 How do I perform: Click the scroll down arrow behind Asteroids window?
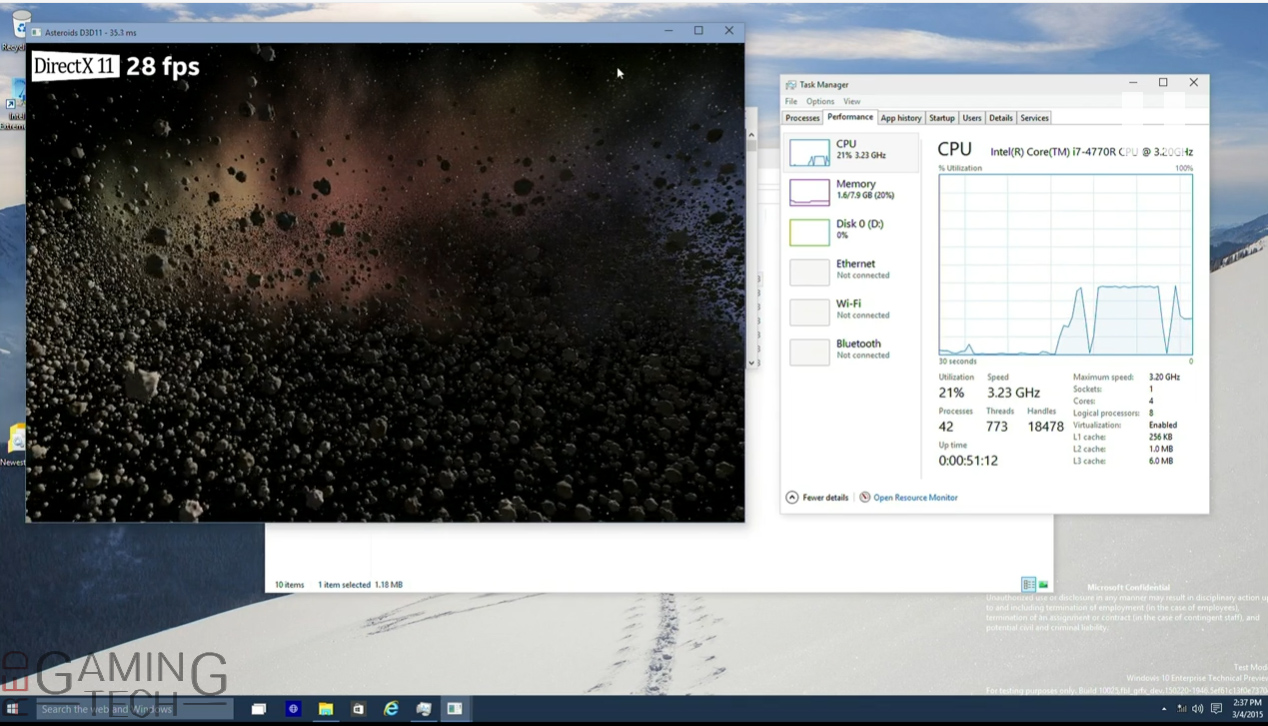752,362
